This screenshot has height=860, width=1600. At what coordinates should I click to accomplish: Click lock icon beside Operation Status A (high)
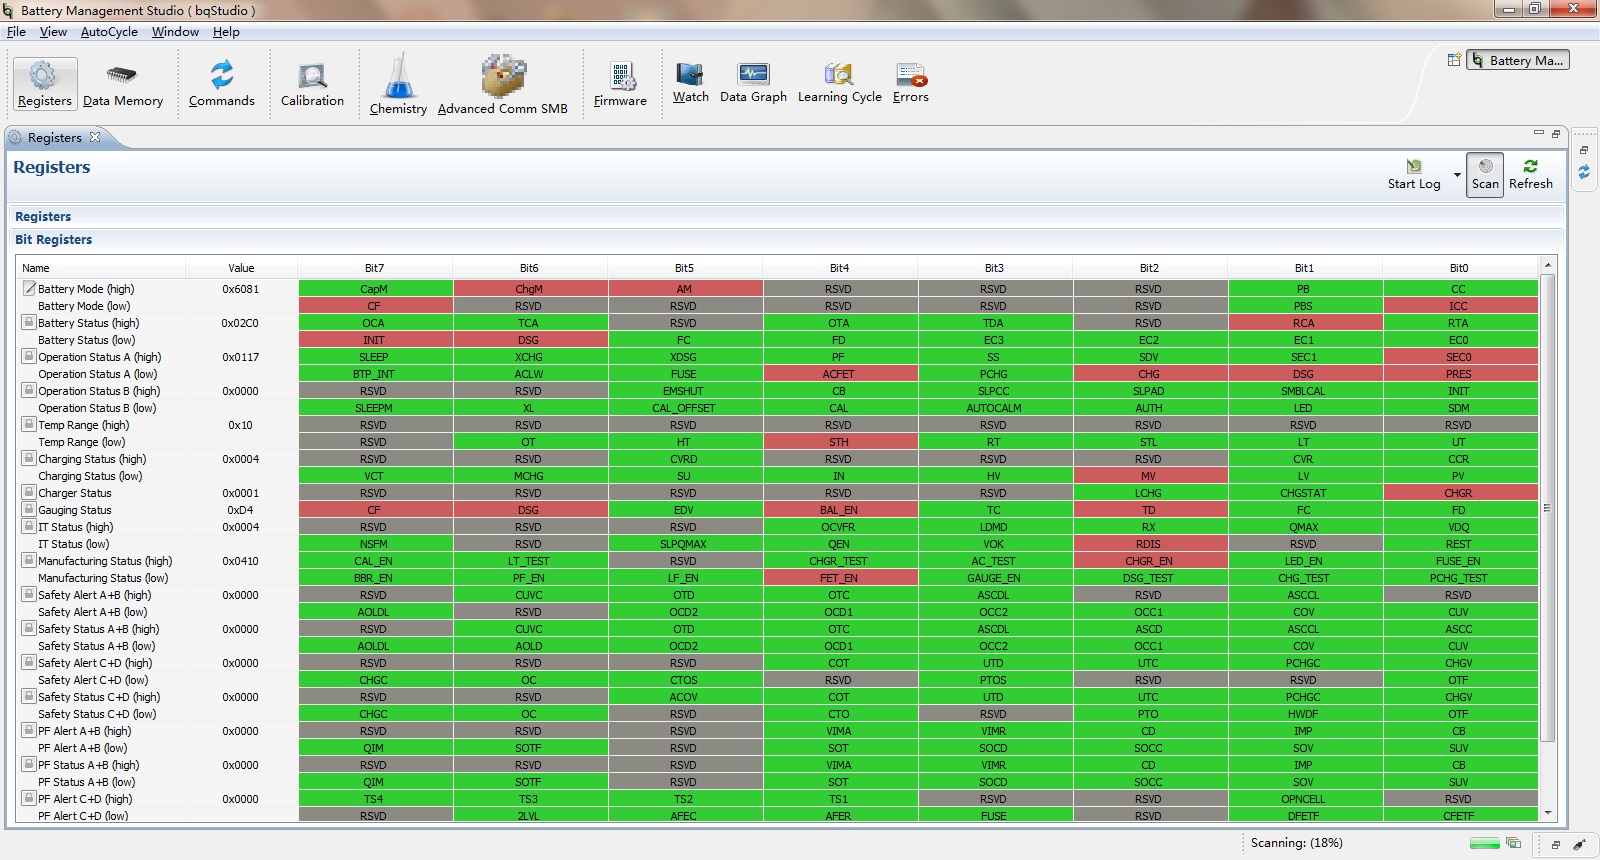click(x=29, y=356)
